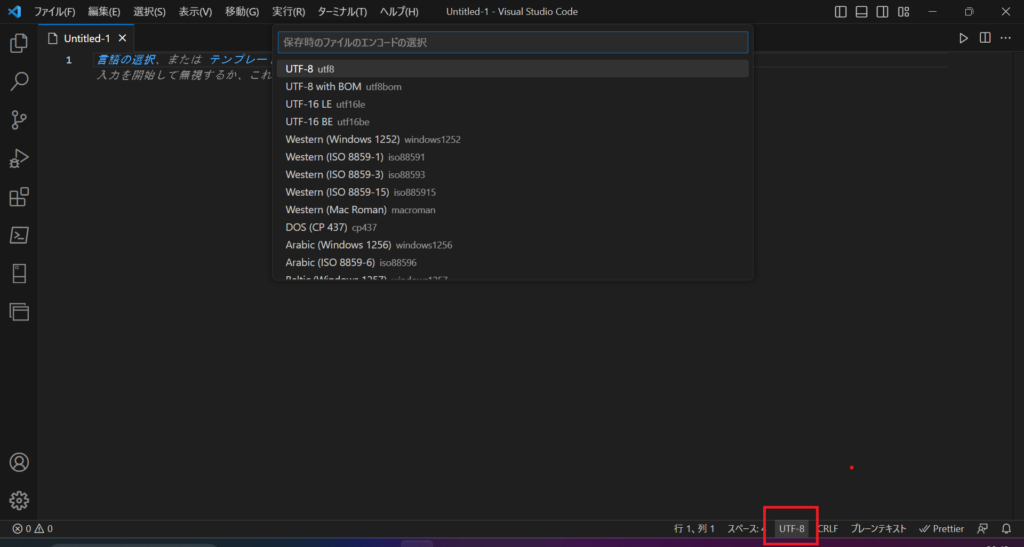The width and height of the screenshot is (1024, 547).
Task: Open the editor More Actions ellipsis
Action: [1006, 38]
